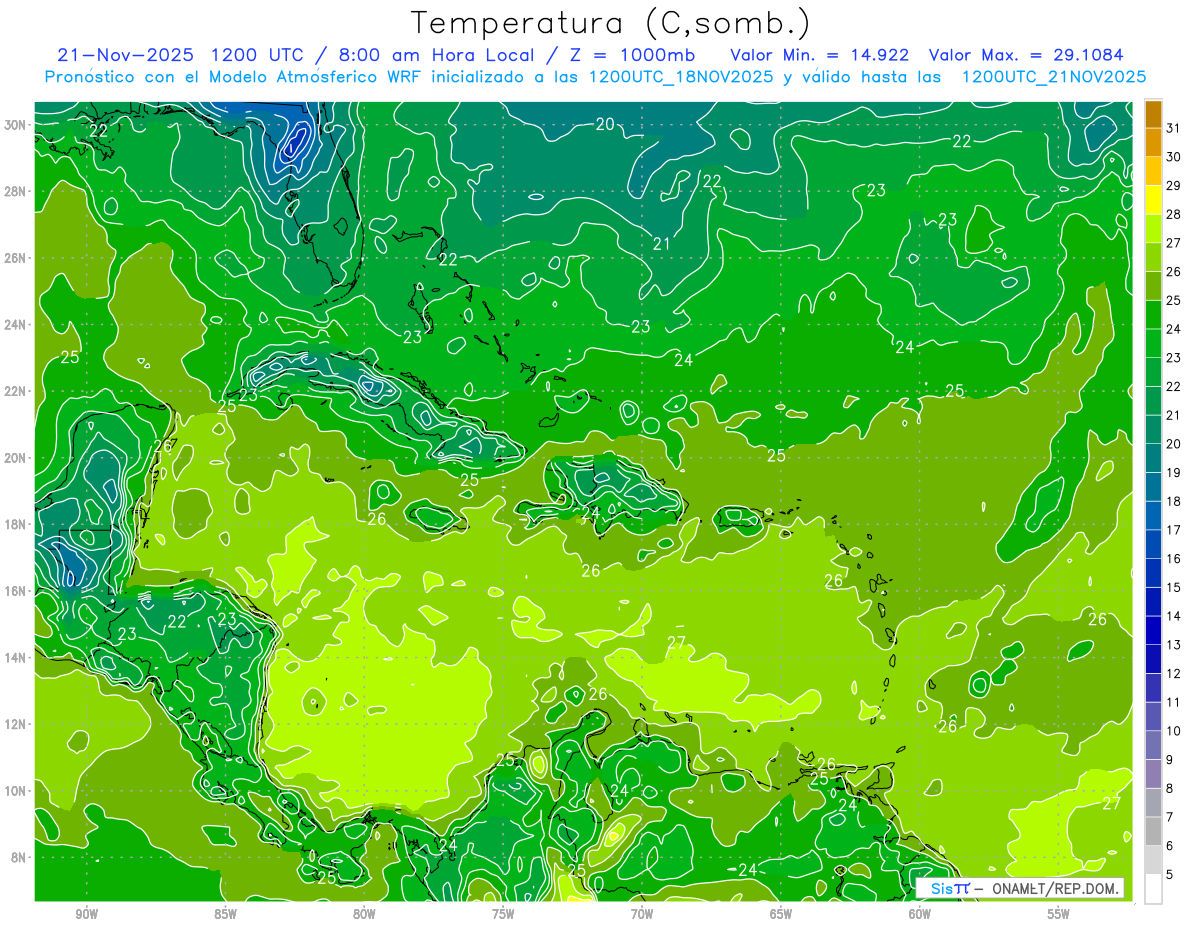Click the '21' contour label on the map

pyautogui.click(x=661, y=243)
